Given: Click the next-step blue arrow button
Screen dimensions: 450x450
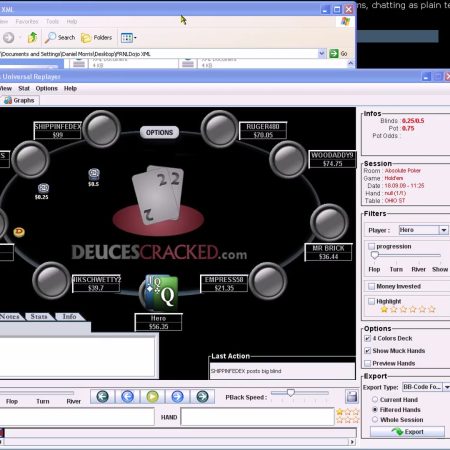Looking at the screenshot, I should tap(177, 396).
